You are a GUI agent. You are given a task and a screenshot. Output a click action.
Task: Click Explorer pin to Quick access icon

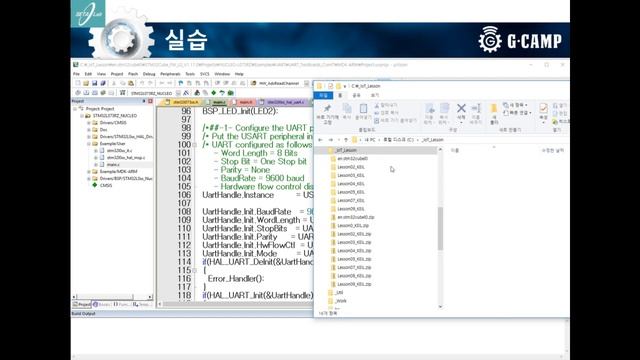327,109
